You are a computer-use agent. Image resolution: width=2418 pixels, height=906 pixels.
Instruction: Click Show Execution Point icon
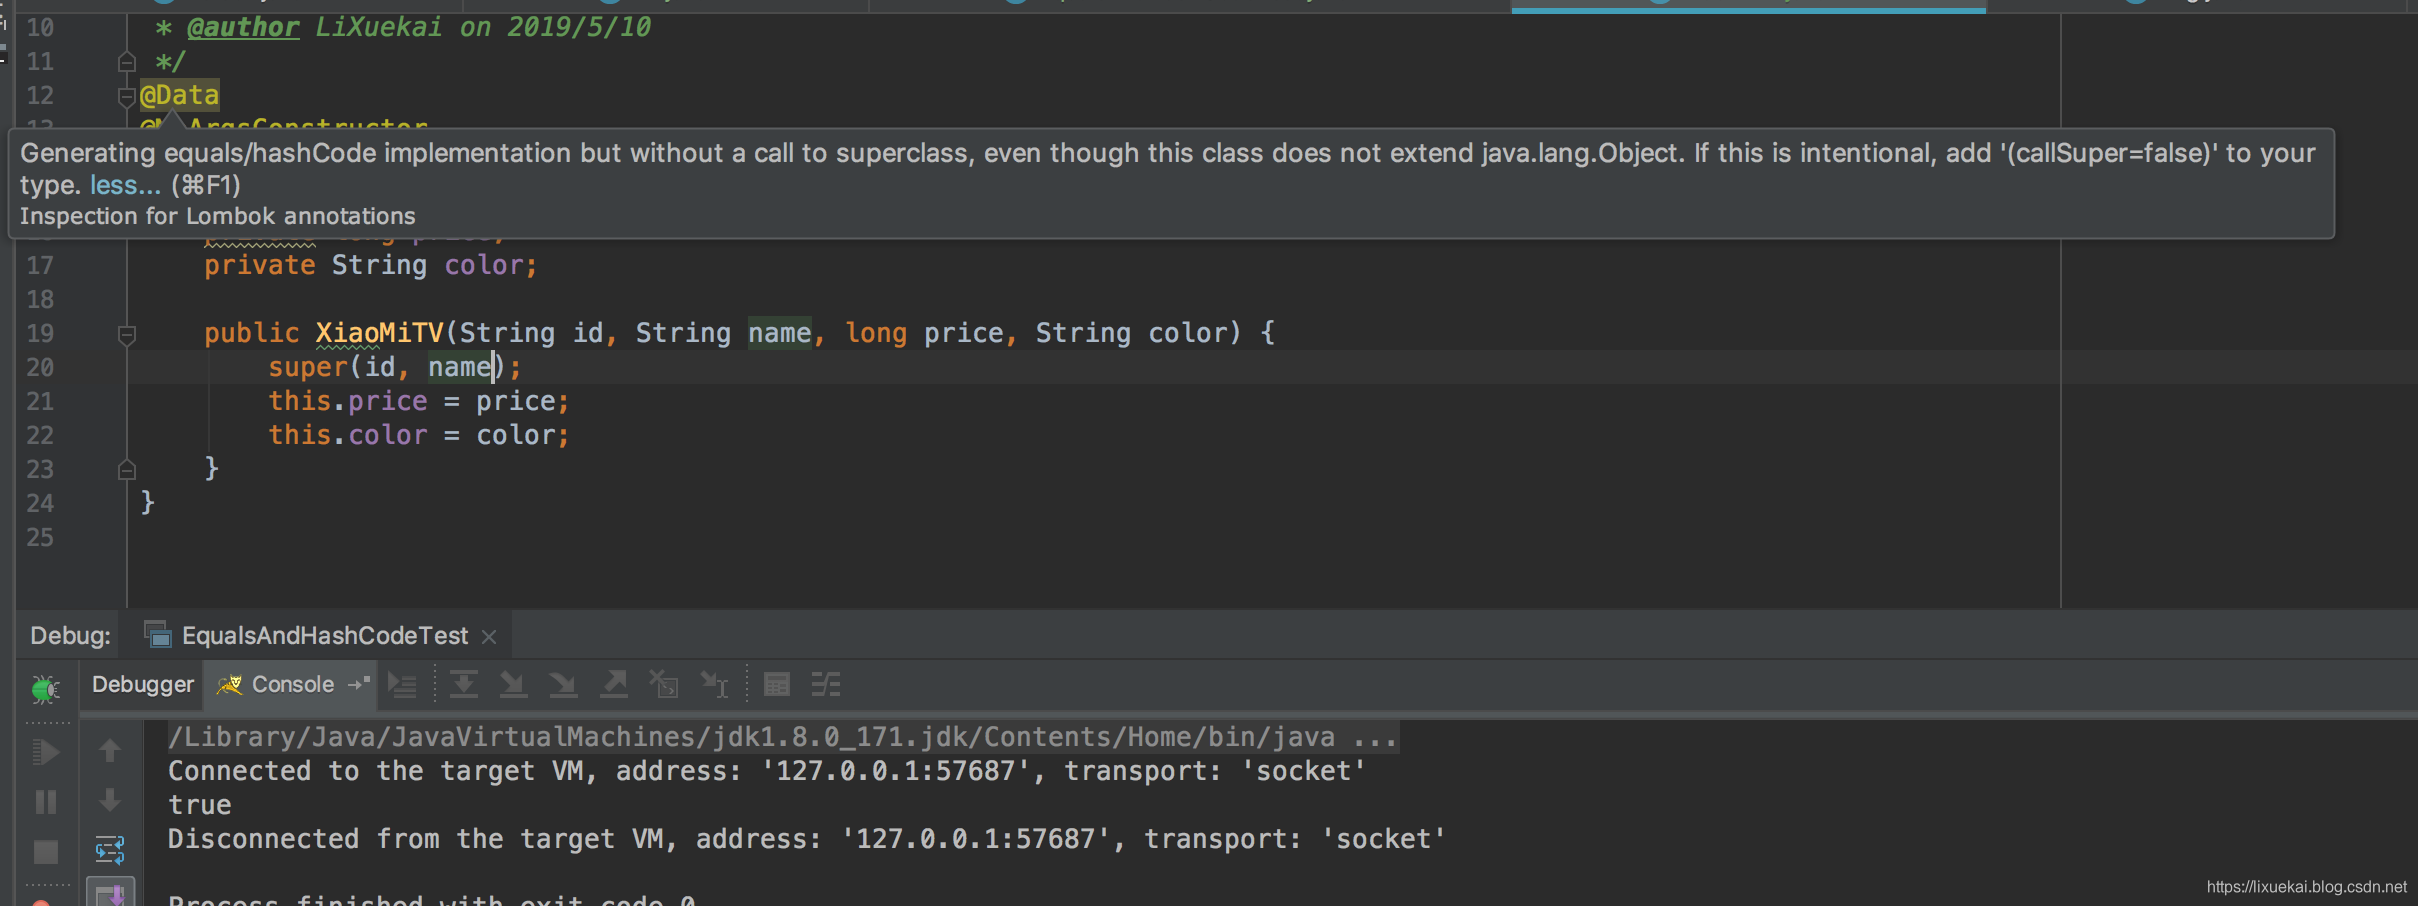pos(402,685)
